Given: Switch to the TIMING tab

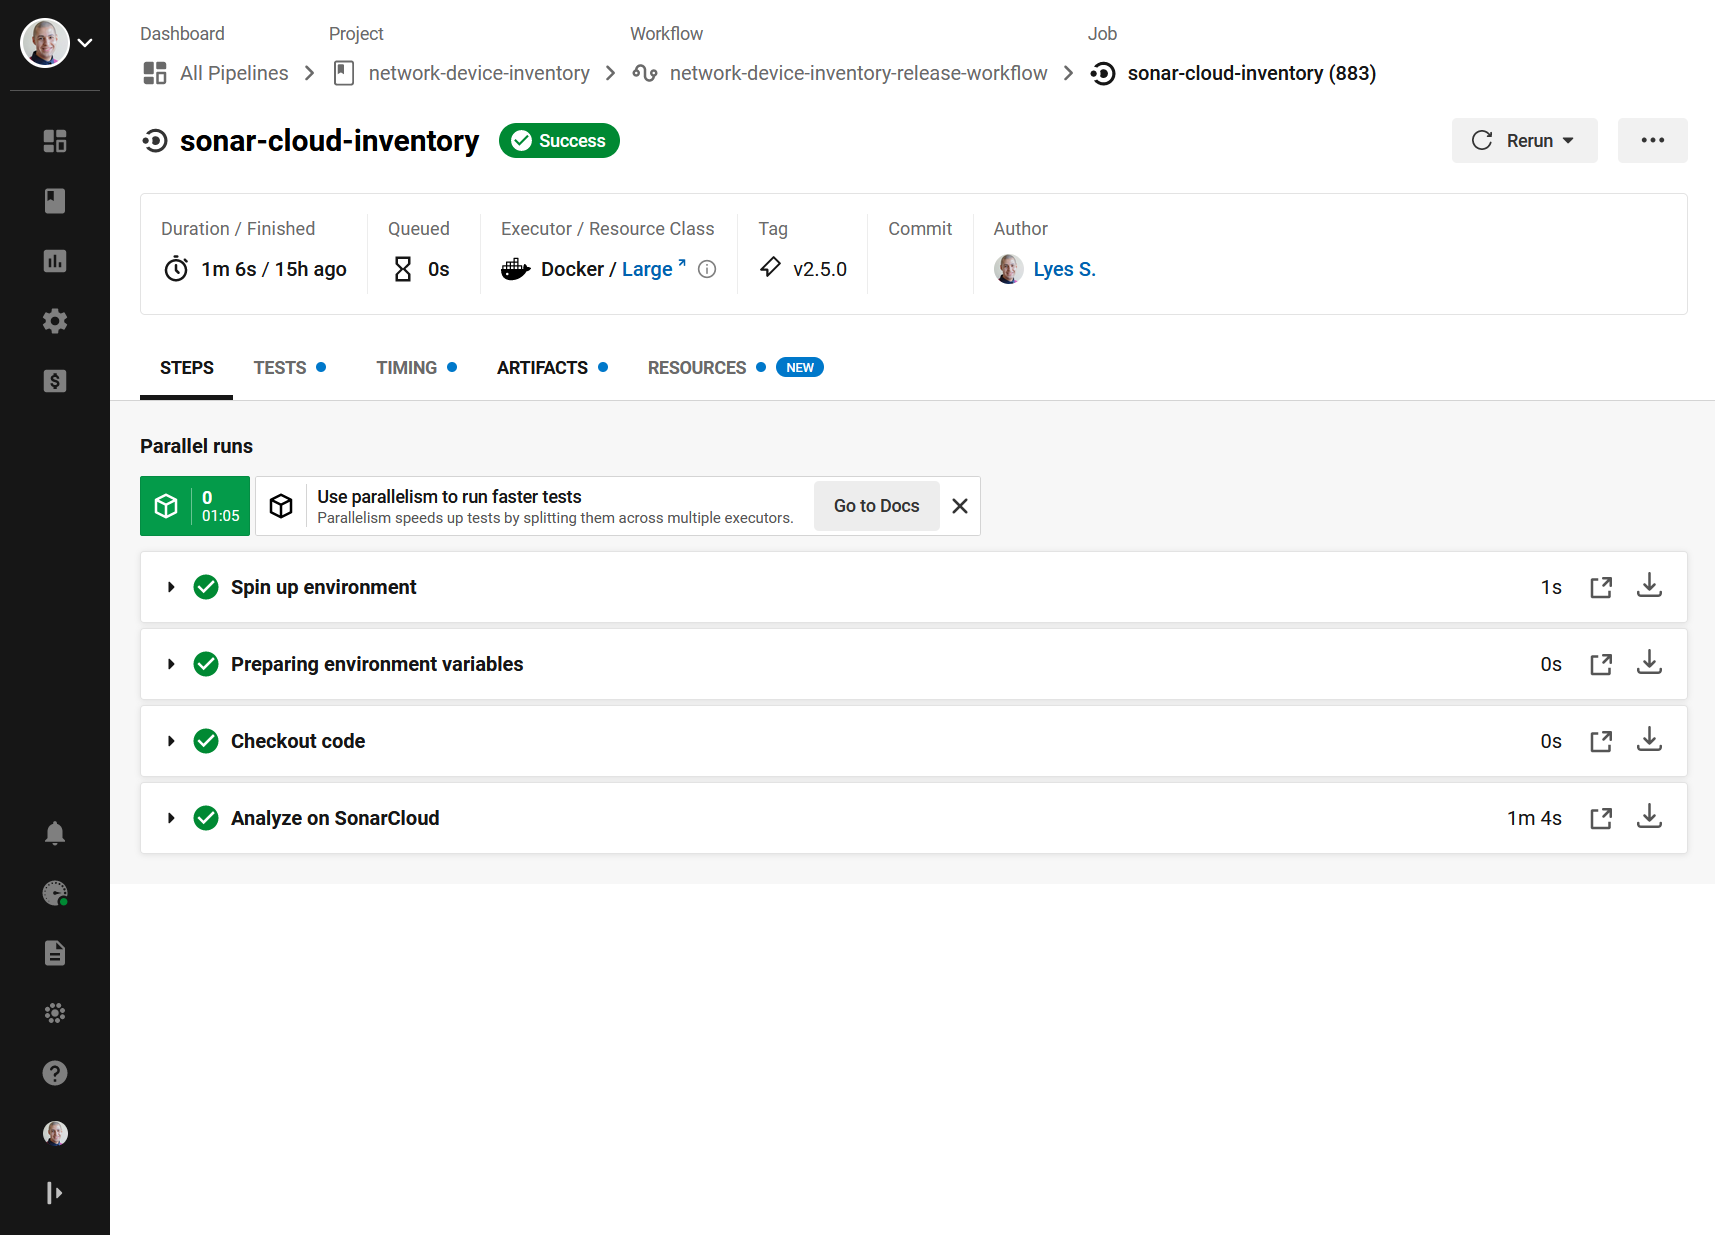Looking at the screenshot, I should pos(417,368).
